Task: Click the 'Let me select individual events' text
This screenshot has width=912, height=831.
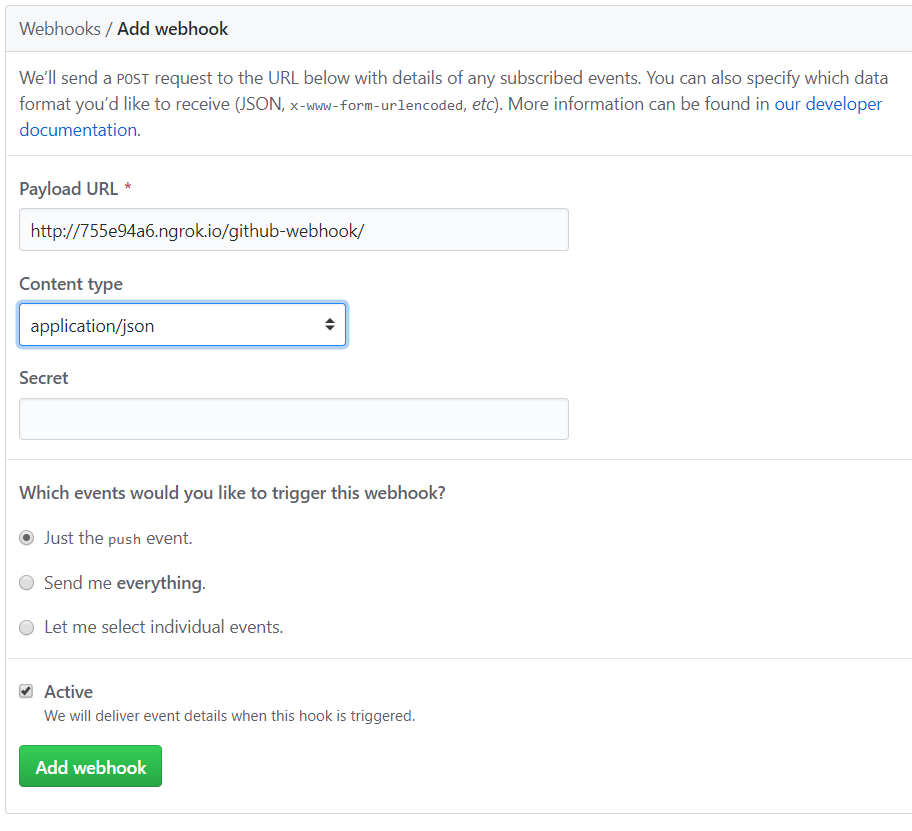Action: 163,627
